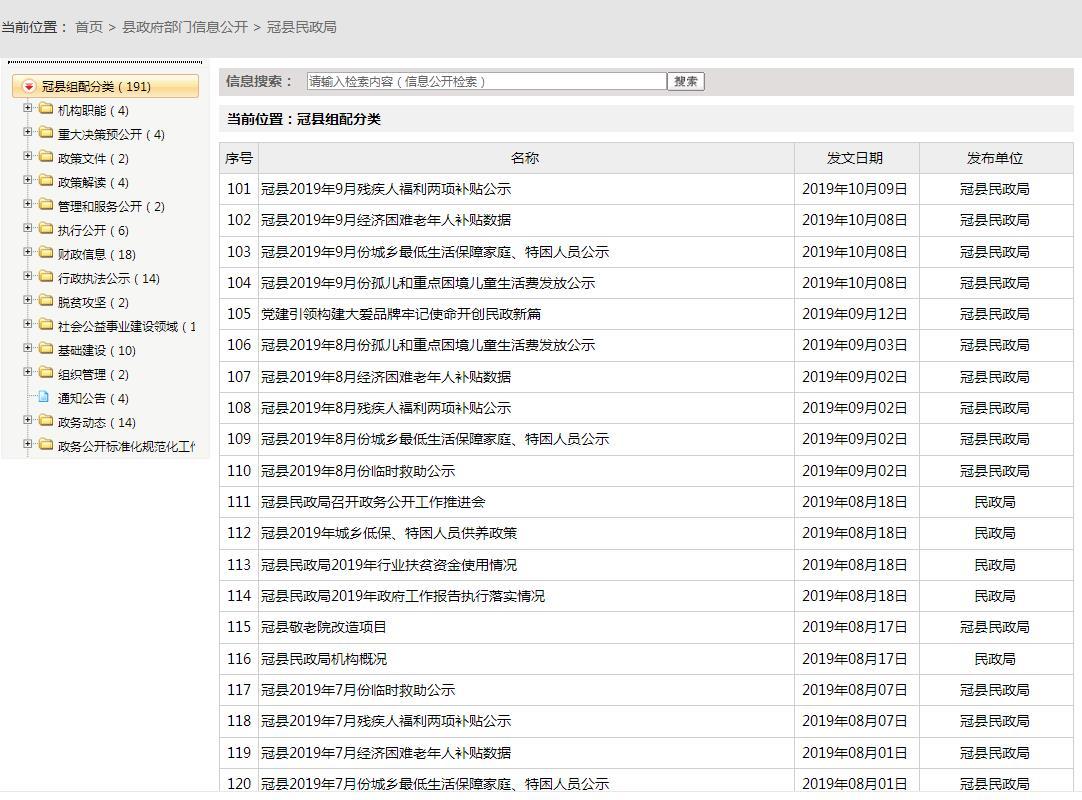Click the 搜索 search button
Screen dimensions: 1082x800
[686, 81]
